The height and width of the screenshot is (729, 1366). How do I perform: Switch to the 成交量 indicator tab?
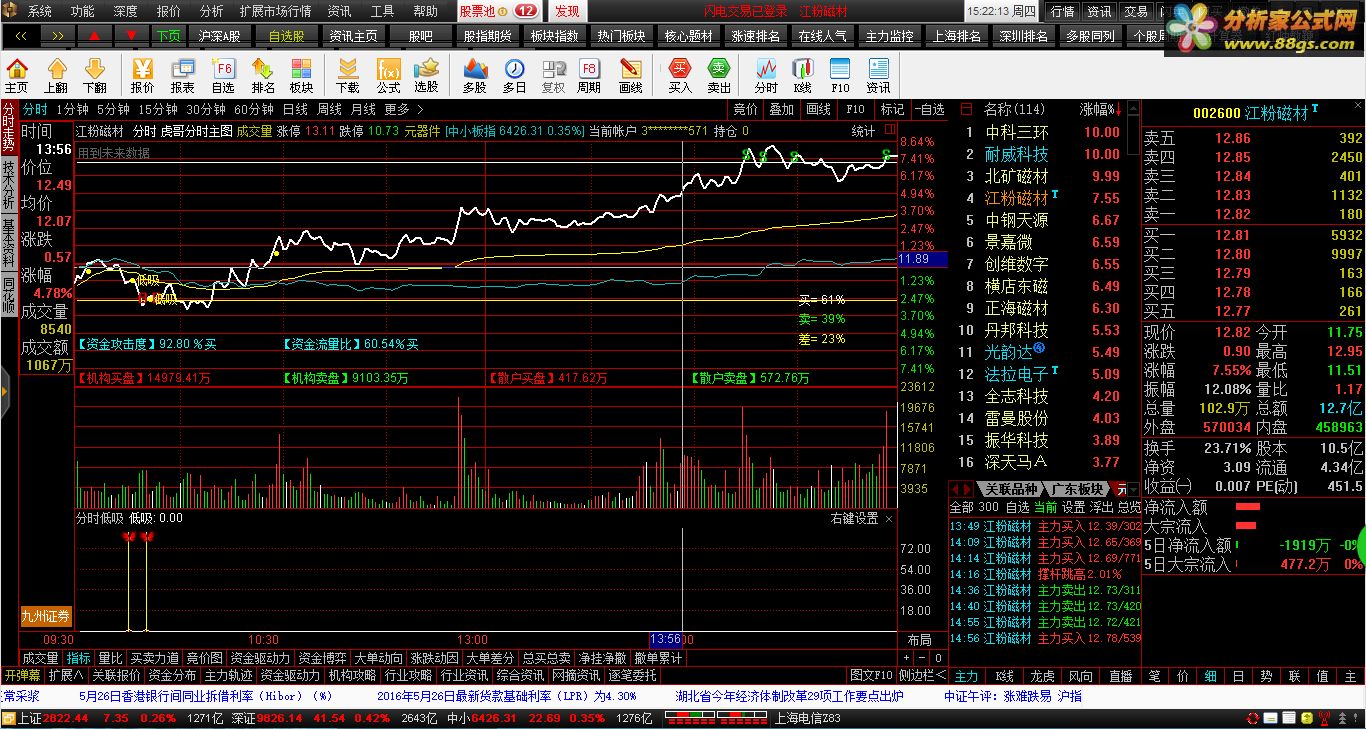pos(40,658)
